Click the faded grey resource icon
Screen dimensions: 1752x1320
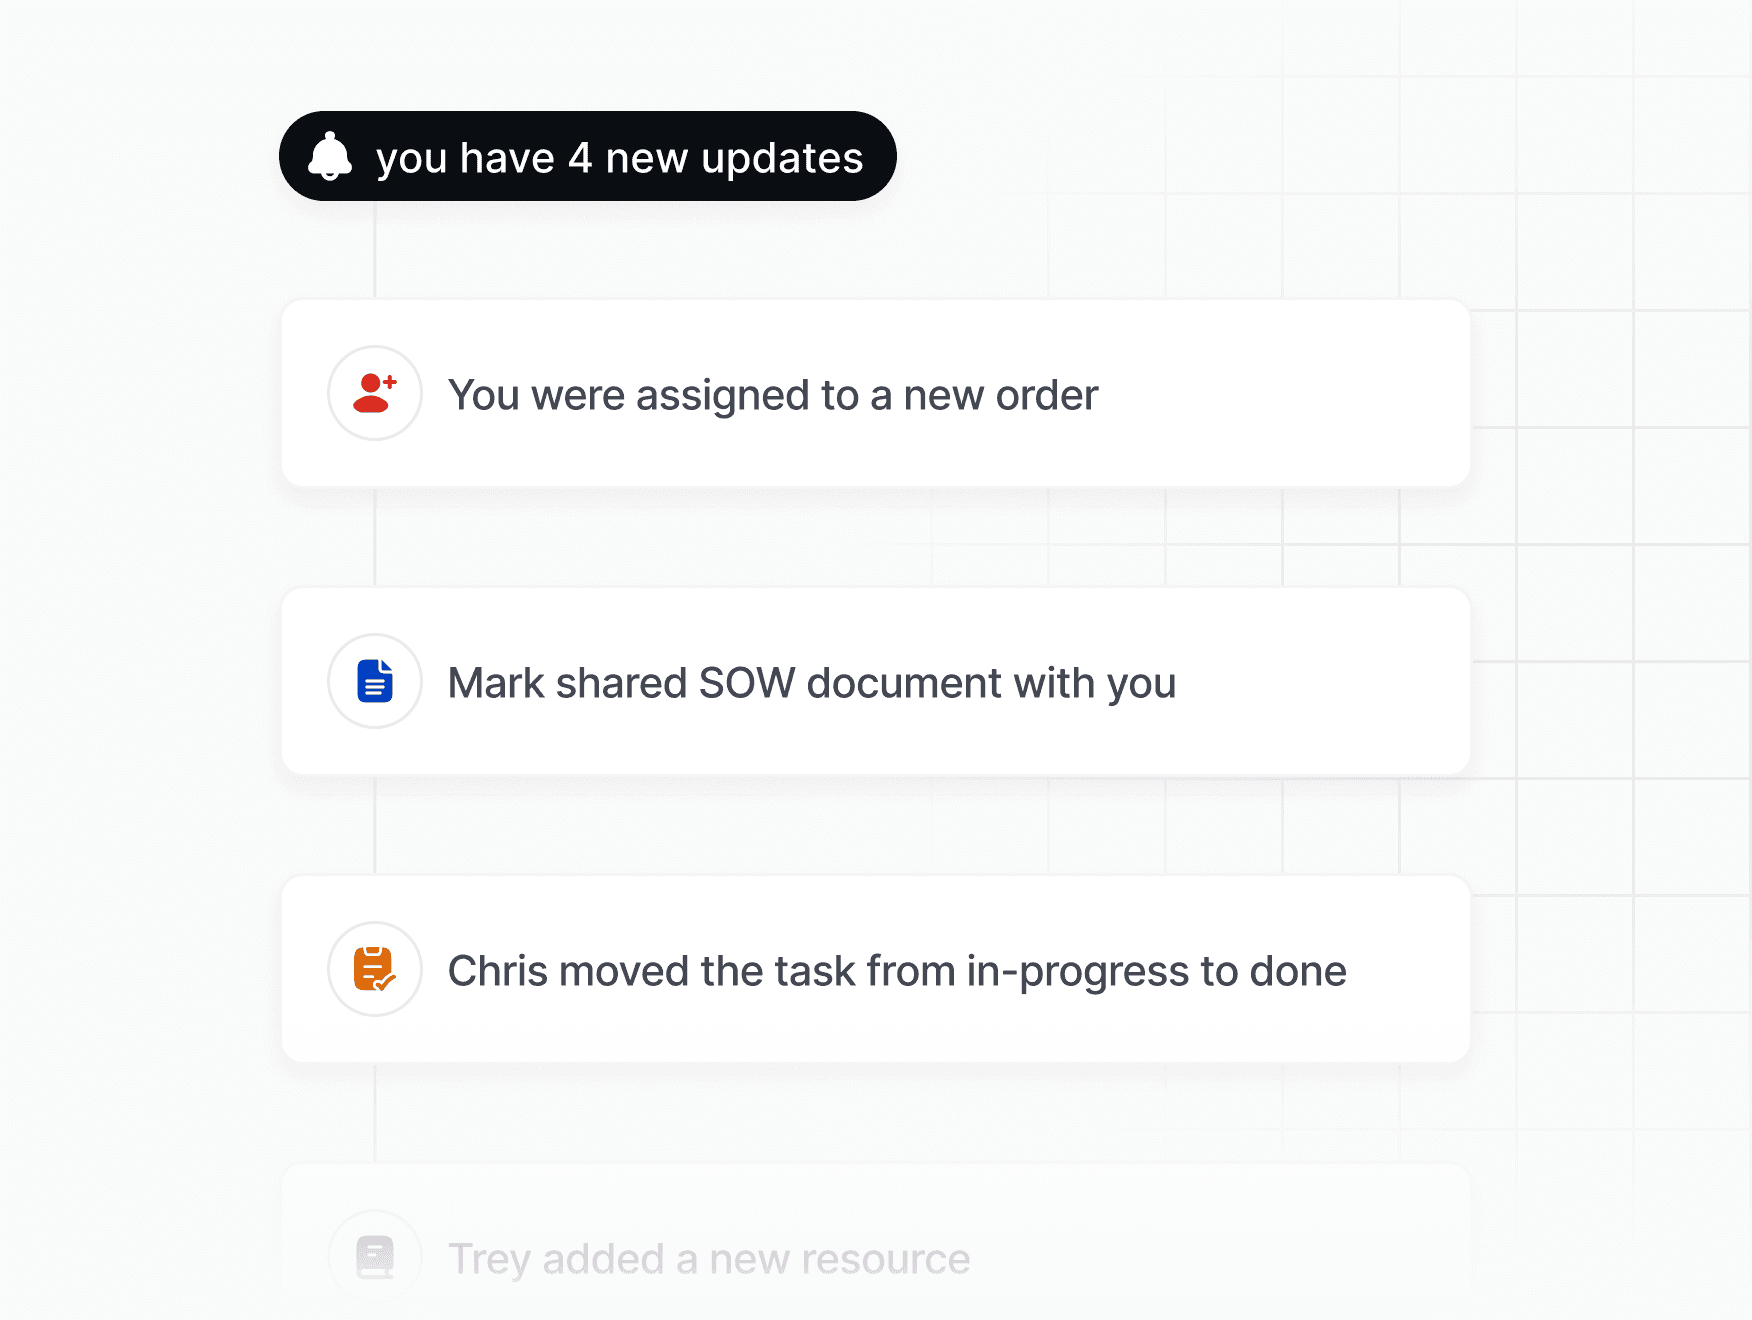375,1257
